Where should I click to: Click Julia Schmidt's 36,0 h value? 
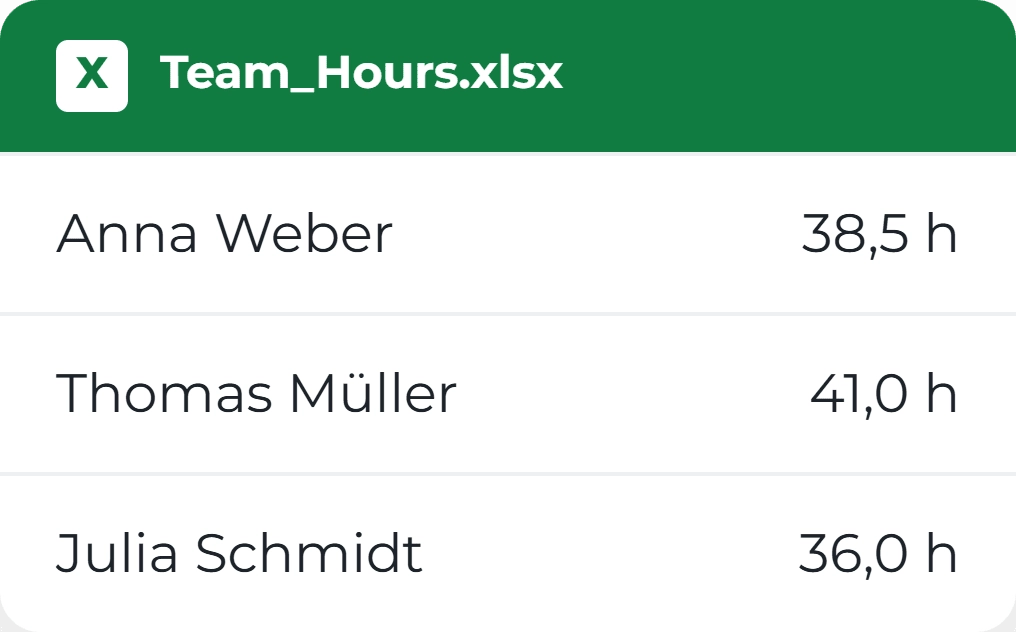878,553
